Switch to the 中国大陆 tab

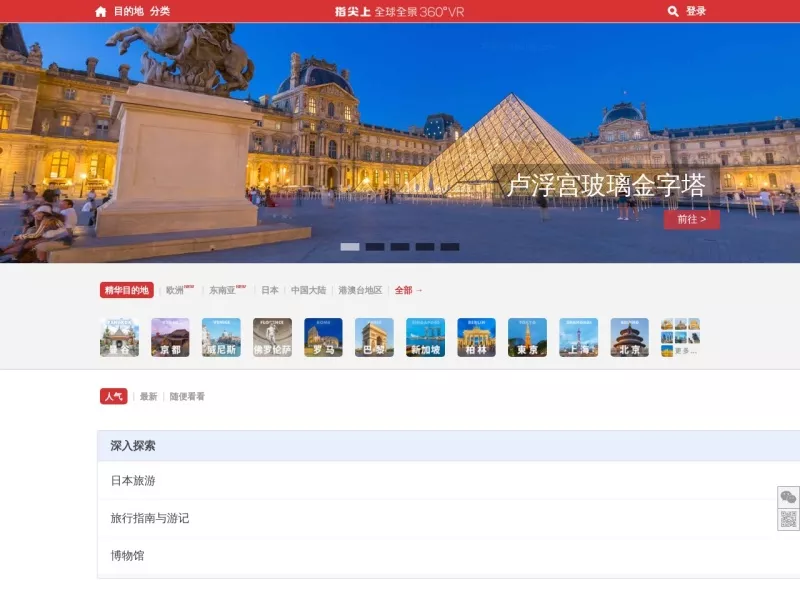tap(308, 290)
